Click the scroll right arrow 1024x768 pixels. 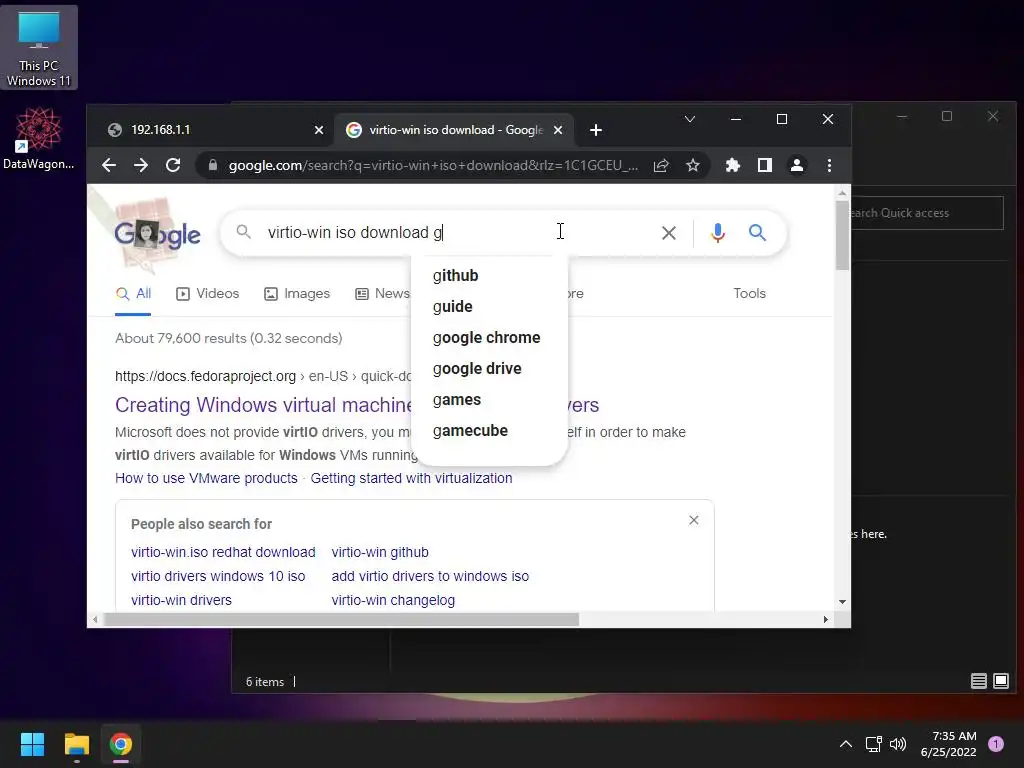click(825, 619)
